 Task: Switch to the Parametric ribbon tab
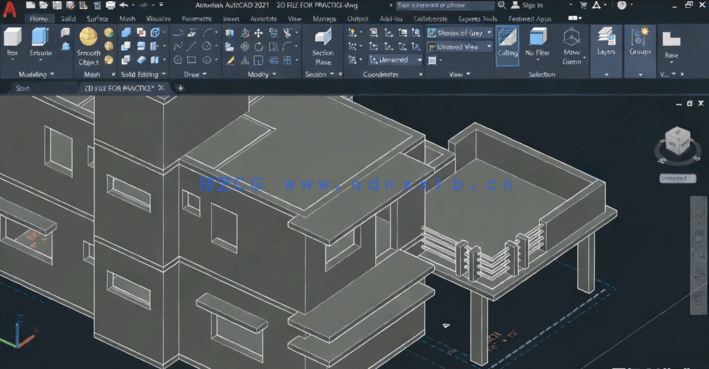pyautogui.click(x=197, y=19)
